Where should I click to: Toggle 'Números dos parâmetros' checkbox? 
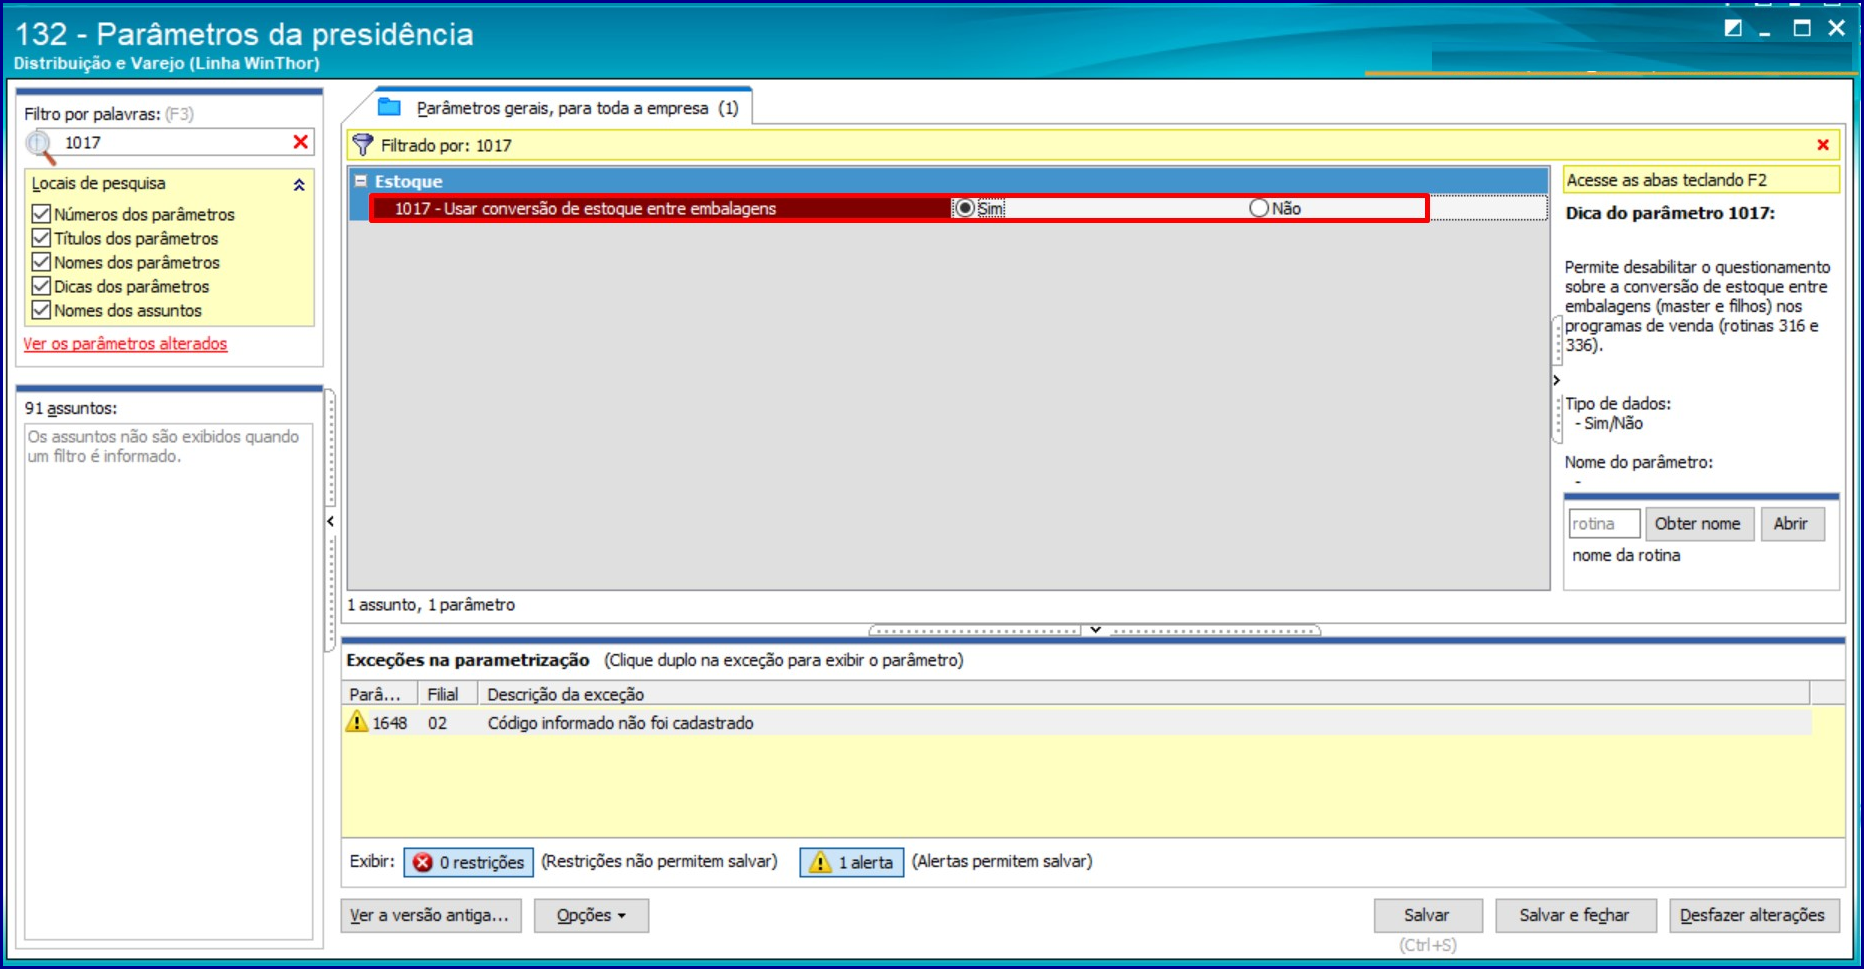point(41,214)
